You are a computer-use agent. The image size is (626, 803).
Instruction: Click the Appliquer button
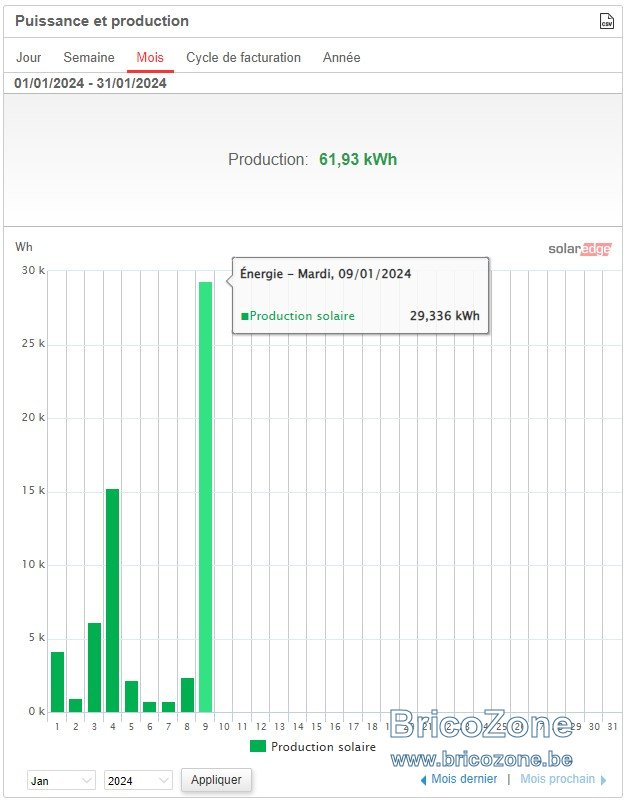(216, 779)
